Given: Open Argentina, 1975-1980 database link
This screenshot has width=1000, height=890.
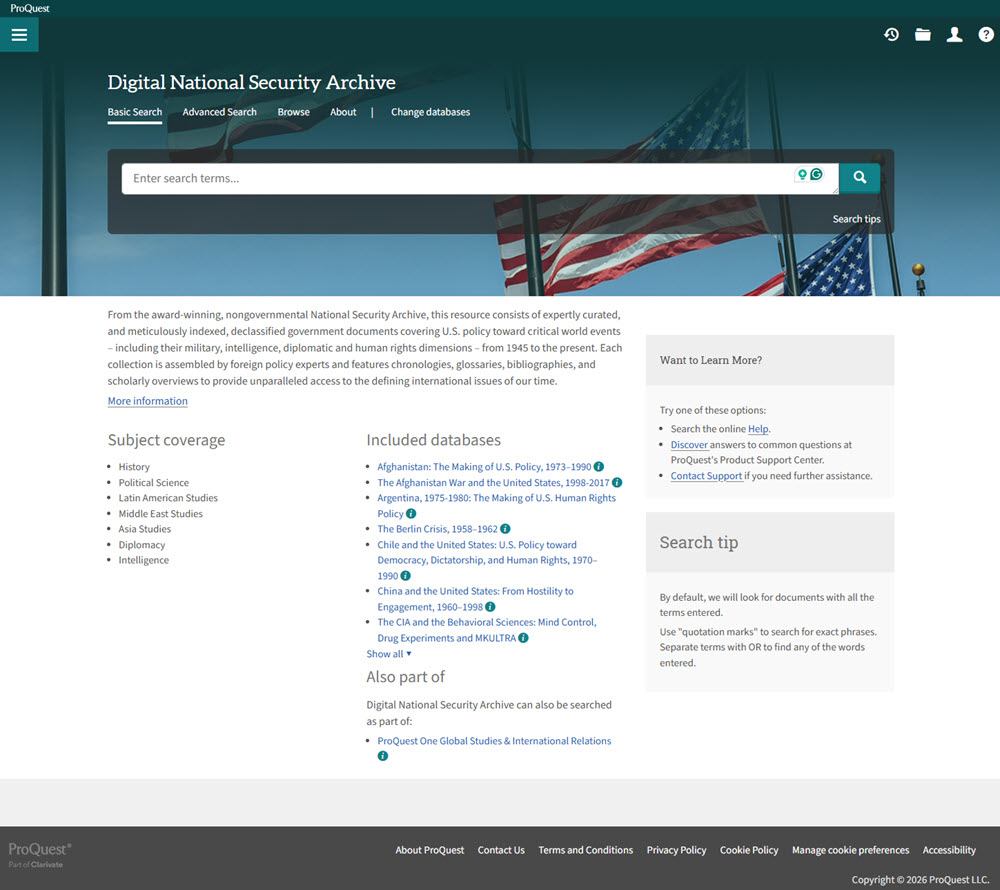Looking at the screenshot, I should pyautogui.click(x=496, y=506).
